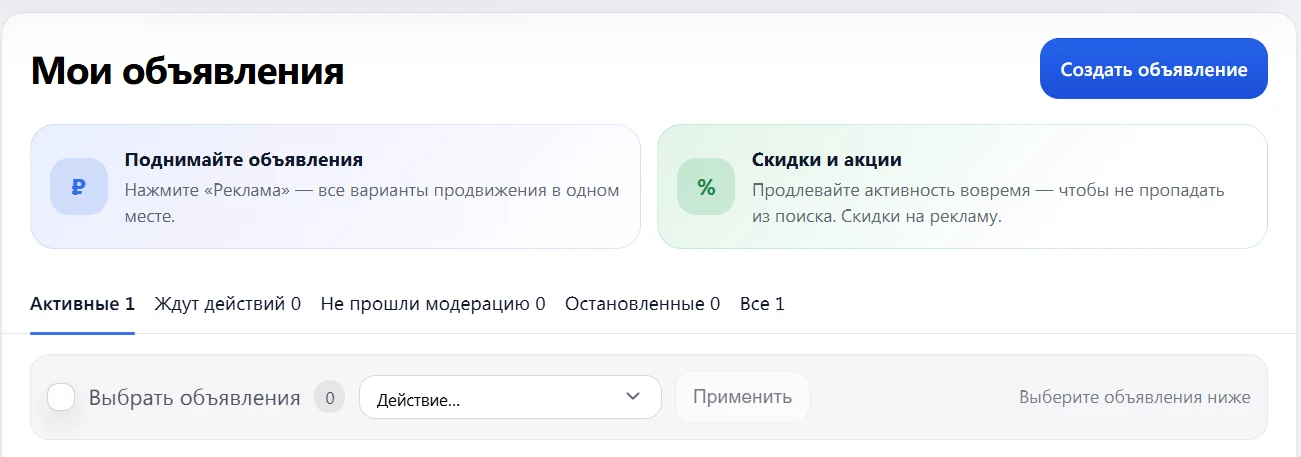Select the Не прошли модерацию tab
This screenshot has height=457, width=1301.
[433, 304]
